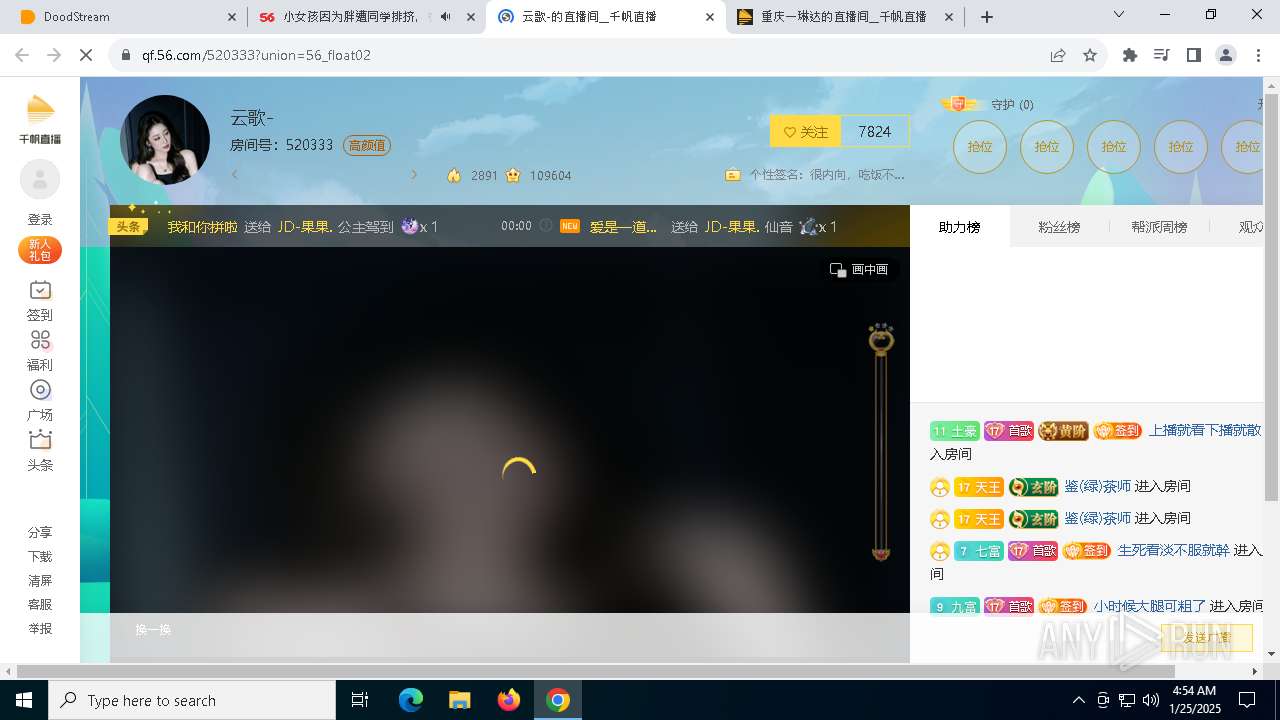Click the 关注 follow button
The width and height of the screenshot is (1280, 720).
pyautogui.click(x=806, y=132)
